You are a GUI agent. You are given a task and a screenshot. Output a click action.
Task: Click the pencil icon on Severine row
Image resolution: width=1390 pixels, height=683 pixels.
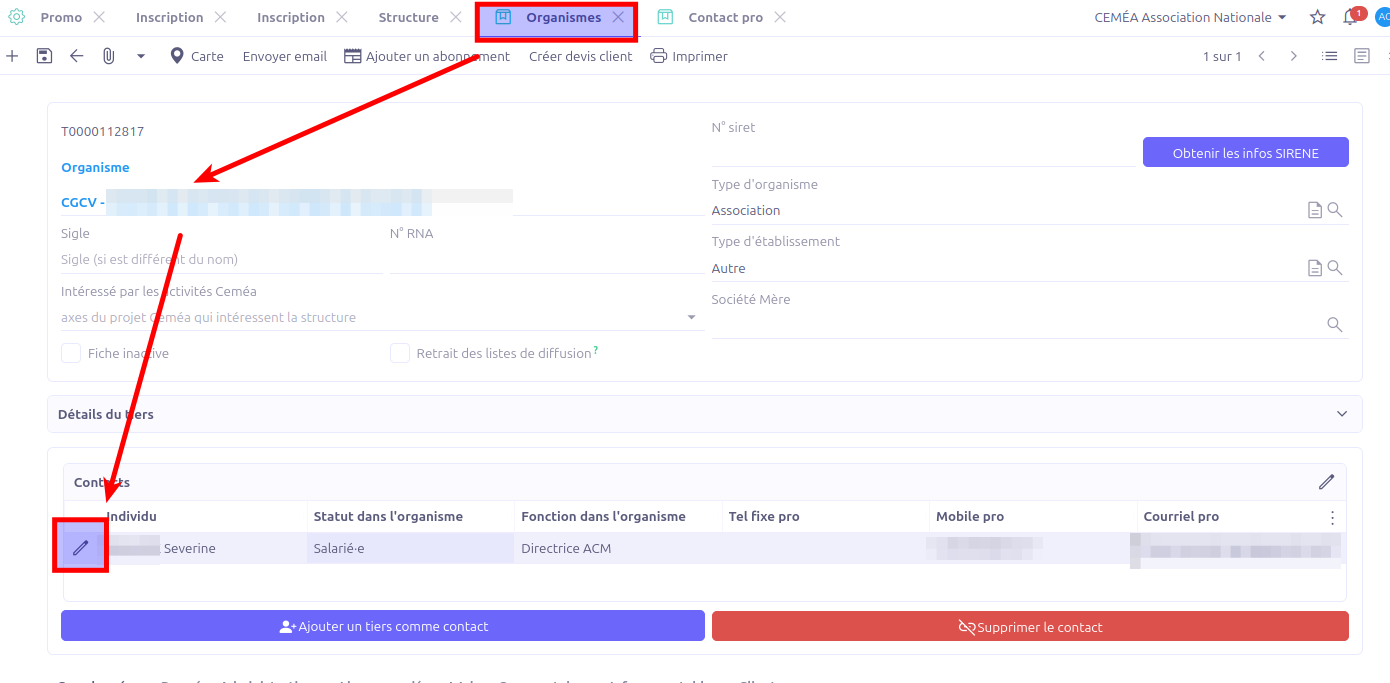pos(80,547)
